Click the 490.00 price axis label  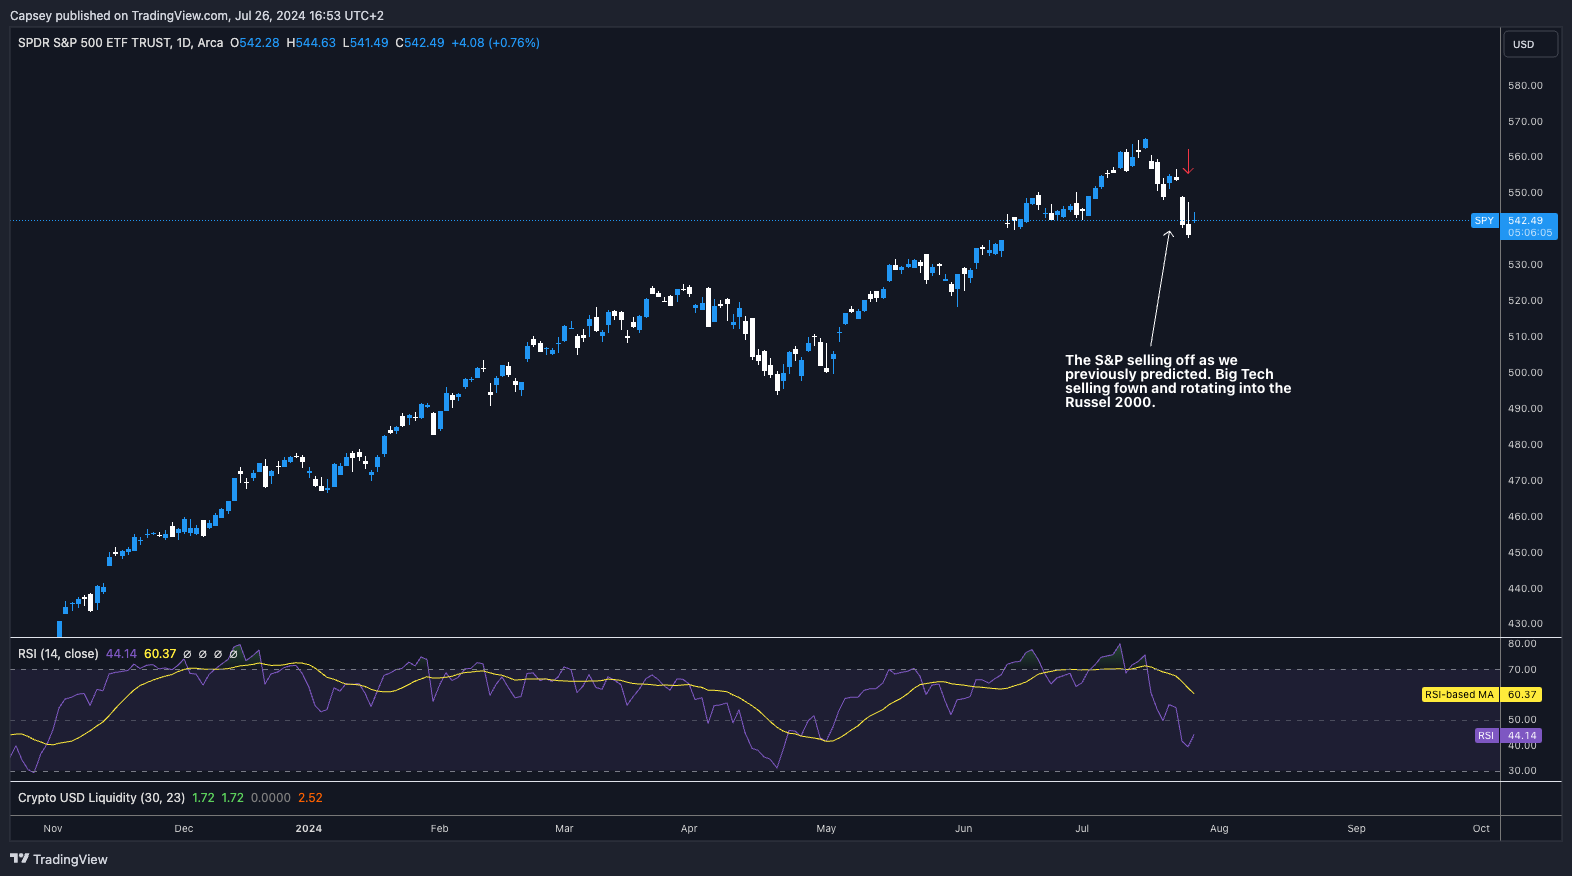pyautogui.click(x=1525, y=408)
